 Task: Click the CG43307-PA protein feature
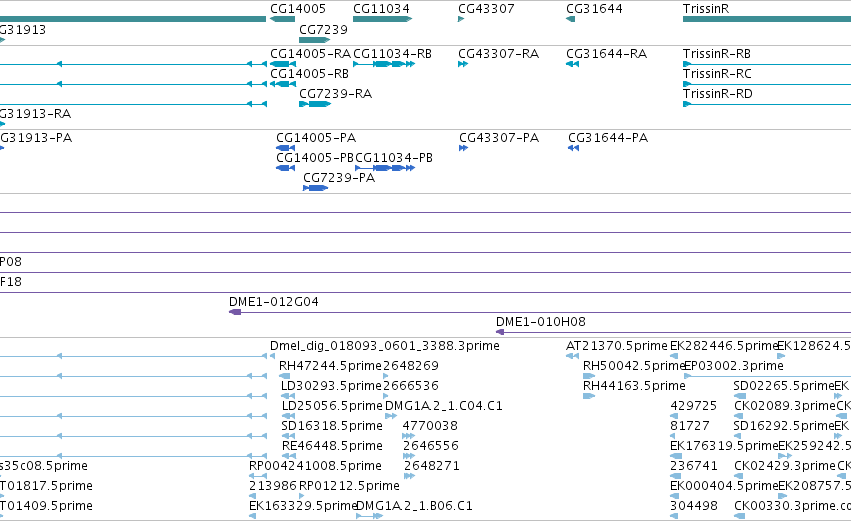pyautogui.click(x=463, y=148)
